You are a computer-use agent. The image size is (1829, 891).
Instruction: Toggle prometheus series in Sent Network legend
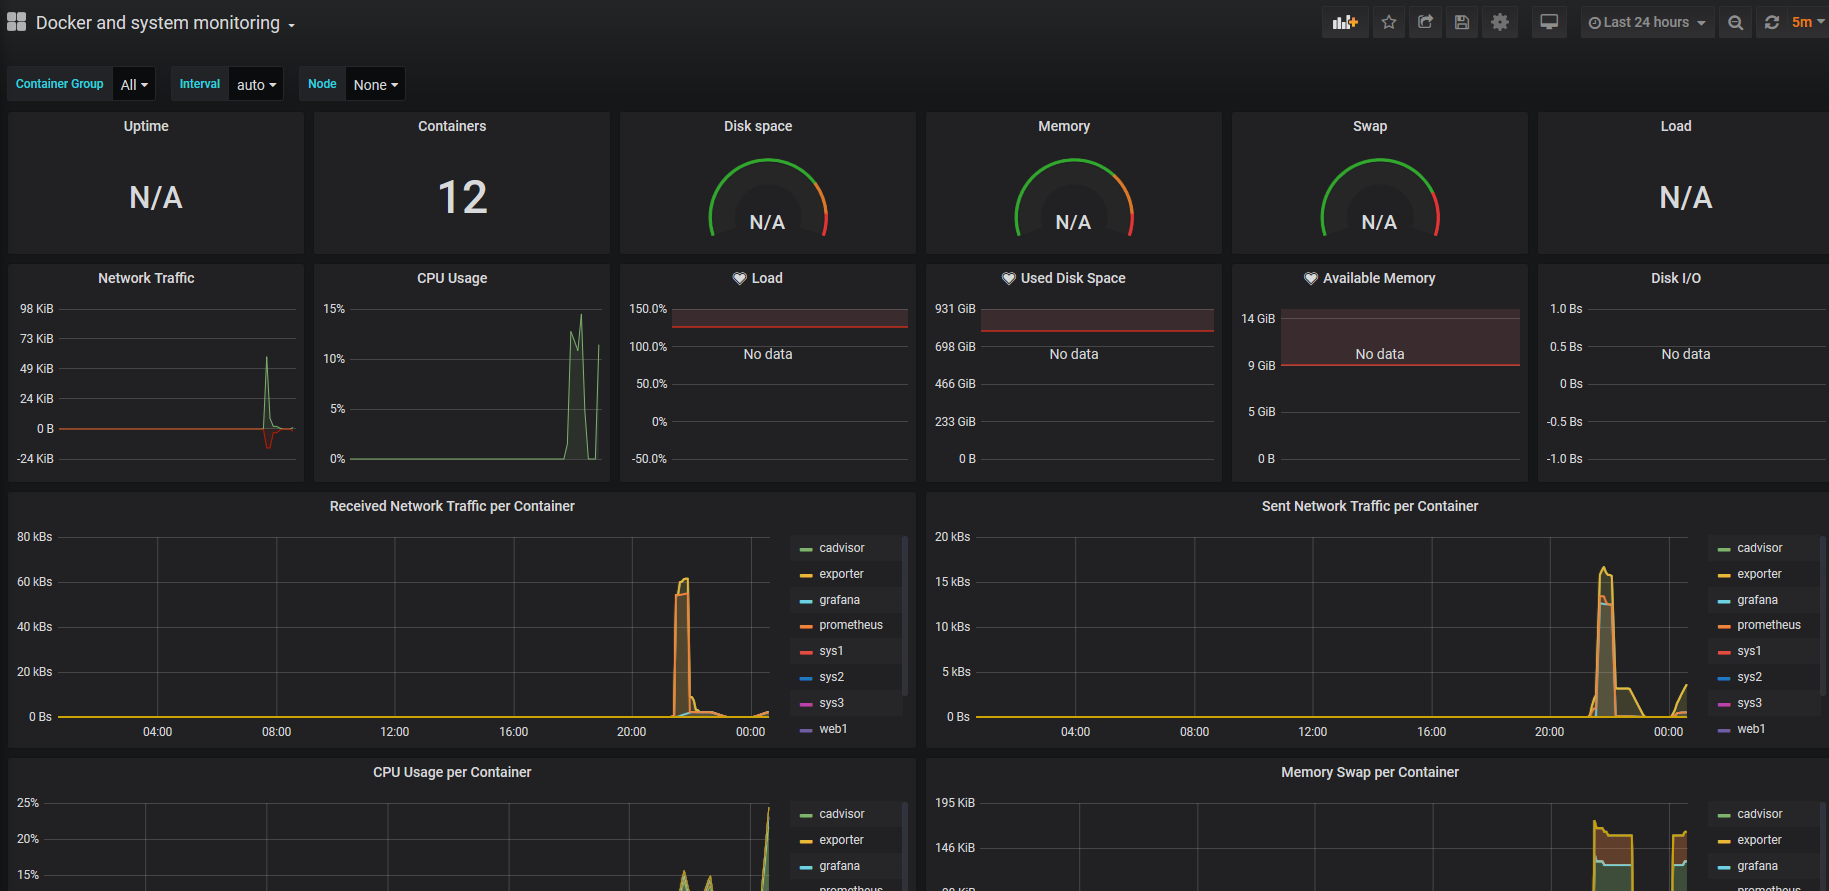coord(1769,625)
